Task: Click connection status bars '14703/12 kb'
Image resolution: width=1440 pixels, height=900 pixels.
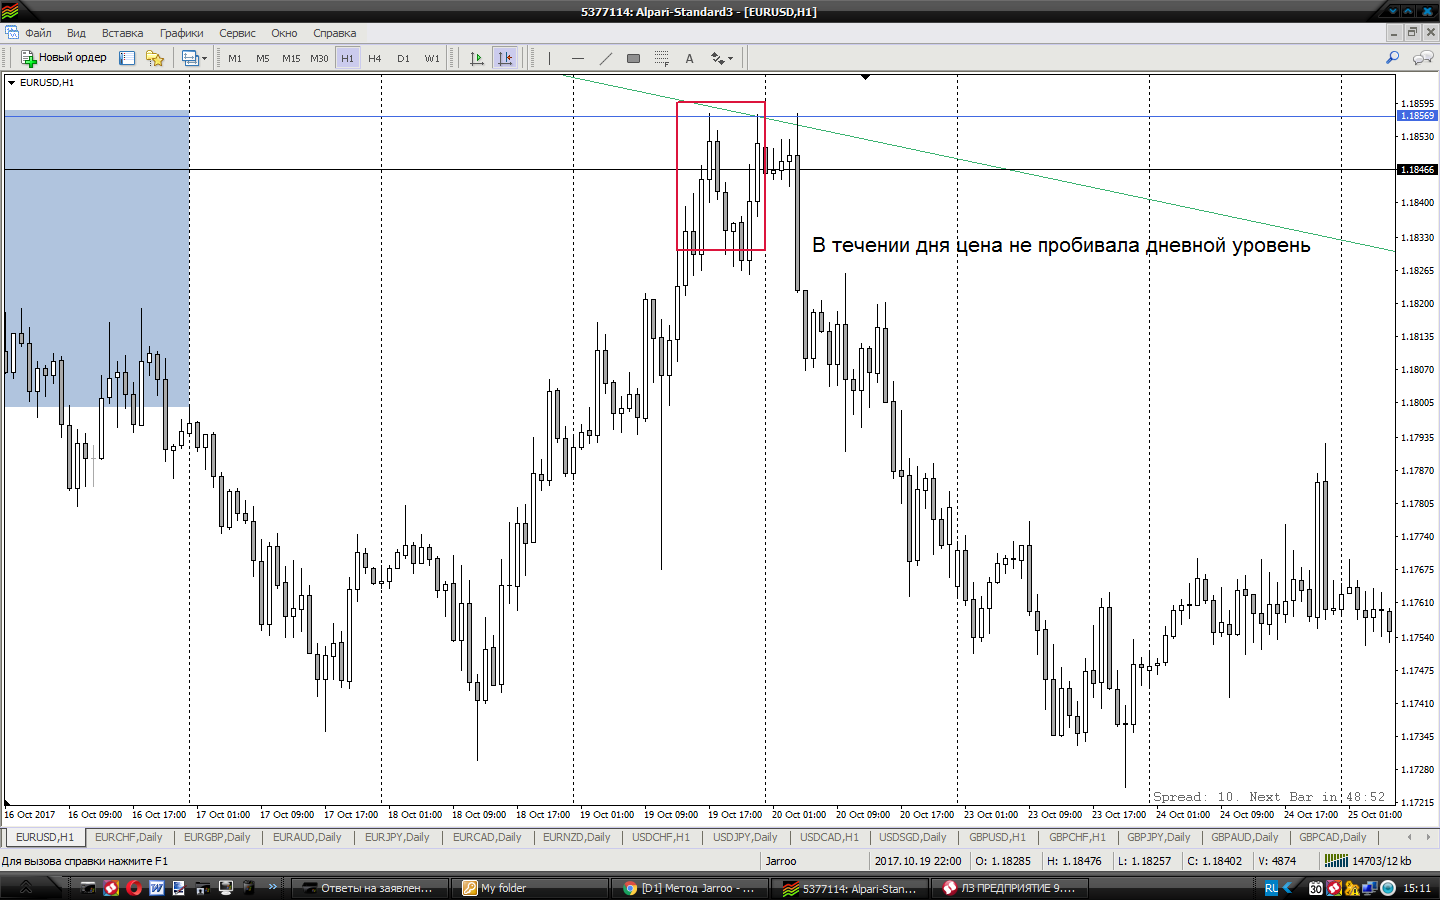Action: (1367, 861)
